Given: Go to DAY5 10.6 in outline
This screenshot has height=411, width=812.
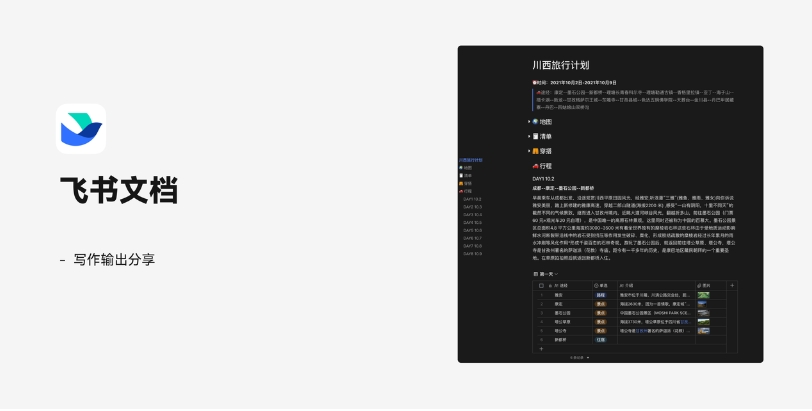Looking at the screenshot, I should (472, 230).
